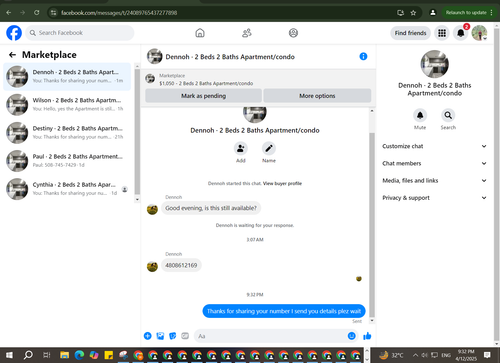The height and width of the screenshot is (363, 500).
Task: Go to the Home feed icon
Action: [x=200, y=33]
